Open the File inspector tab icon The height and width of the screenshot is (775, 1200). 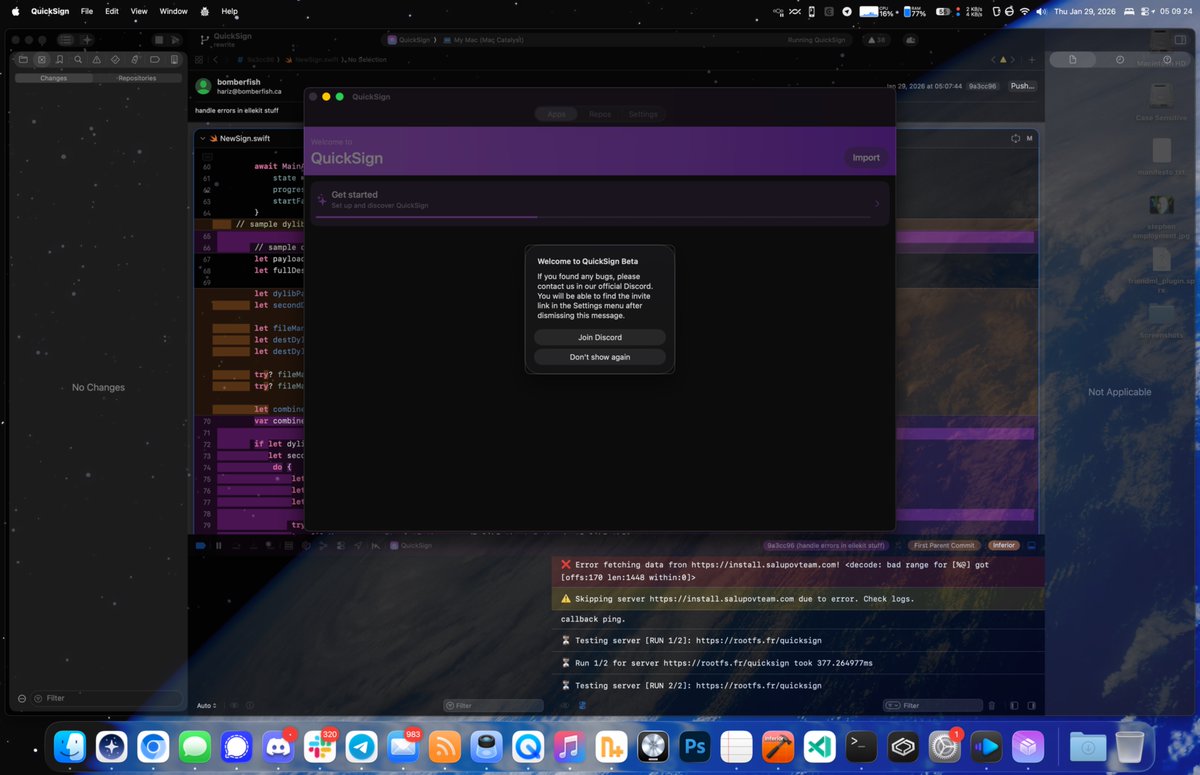[1072, 60]
